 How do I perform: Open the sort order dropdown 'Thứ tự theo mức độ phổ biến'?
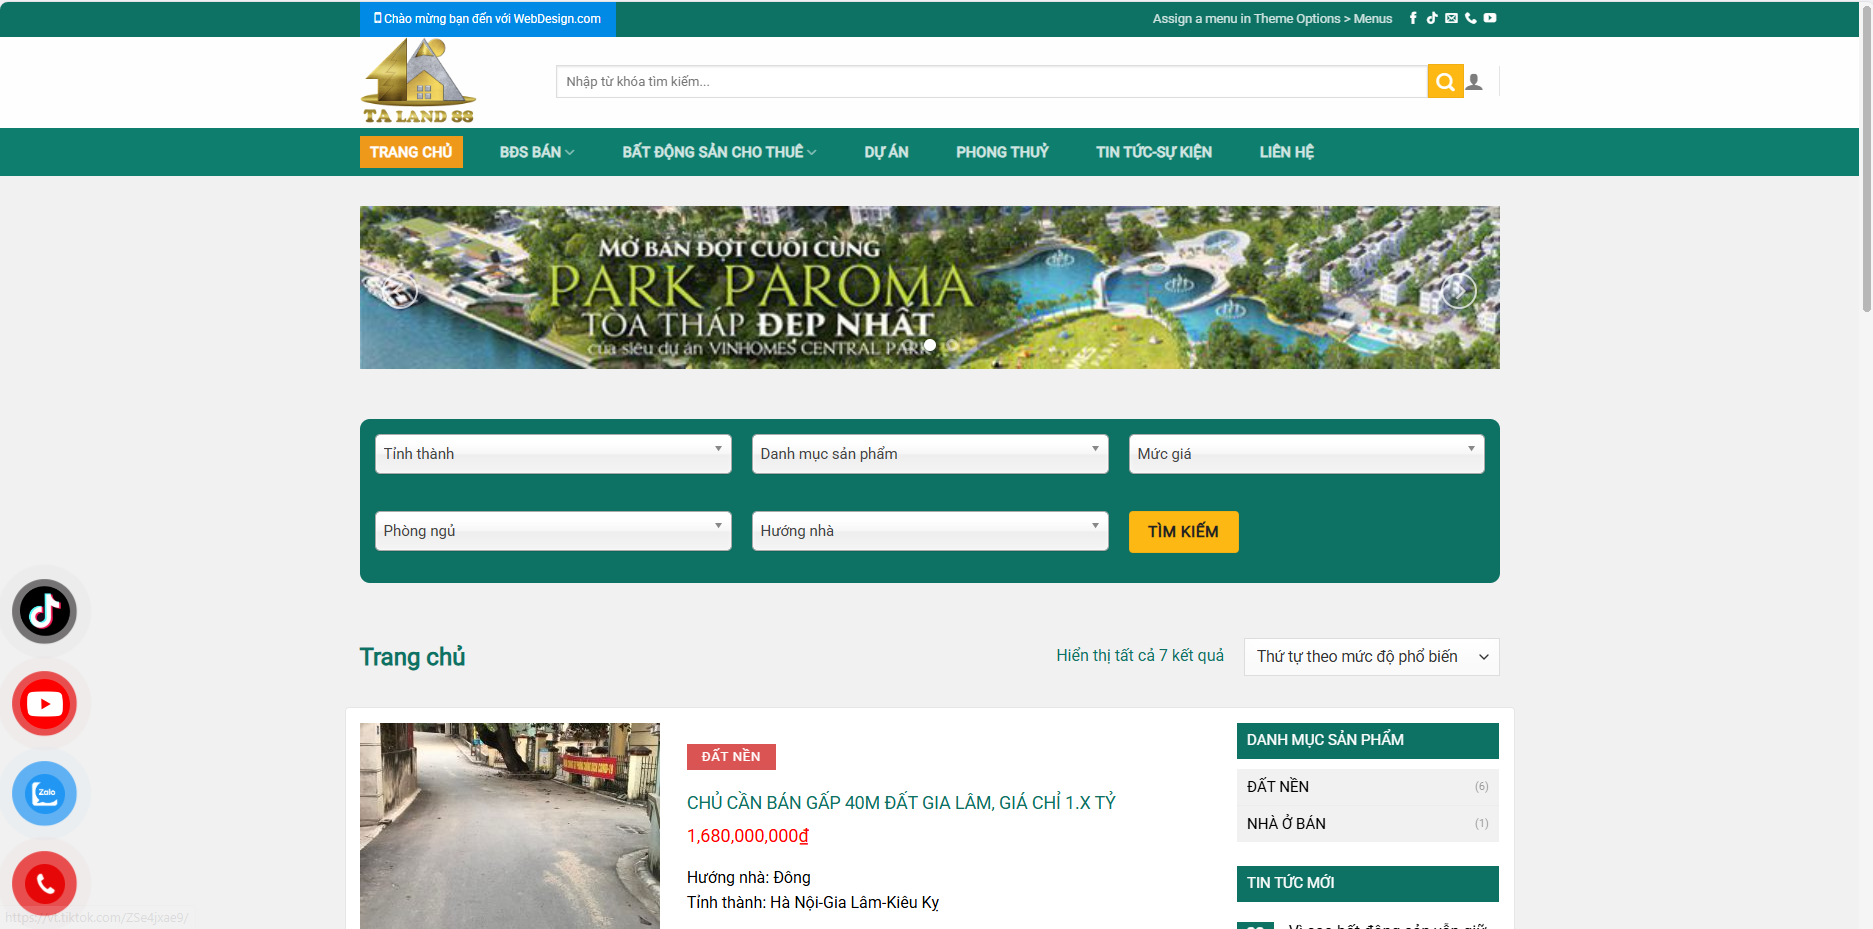click(x=1371, y=657)
